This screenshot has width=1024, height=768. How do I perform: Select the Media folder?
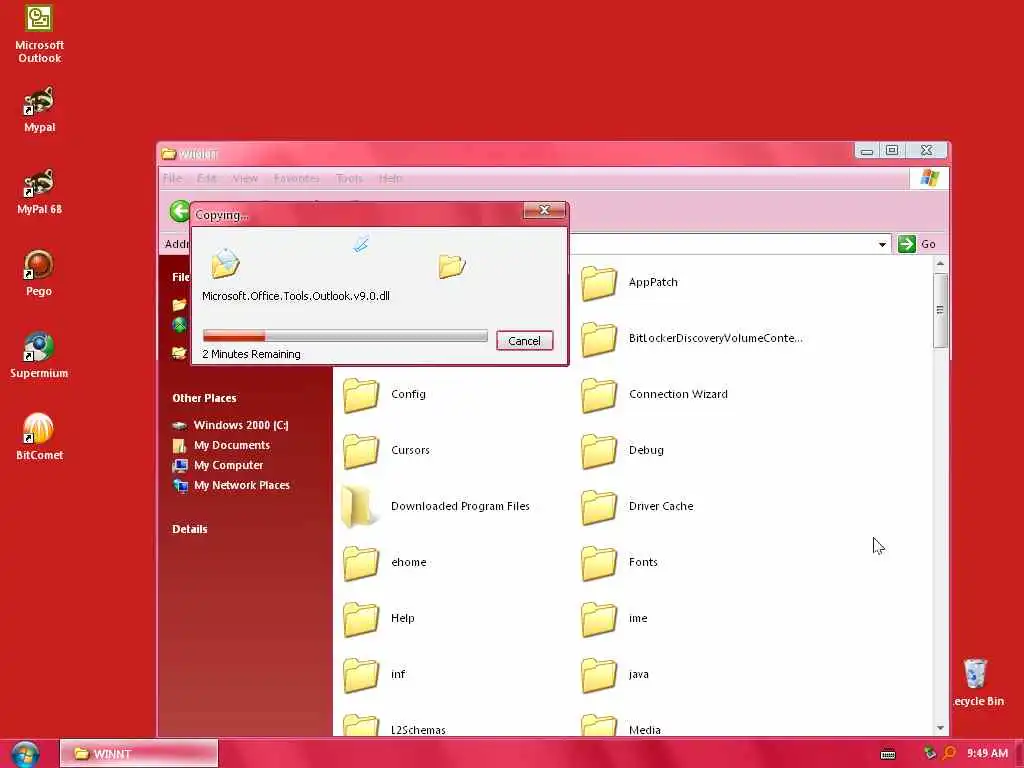click(x=621, y=726)
